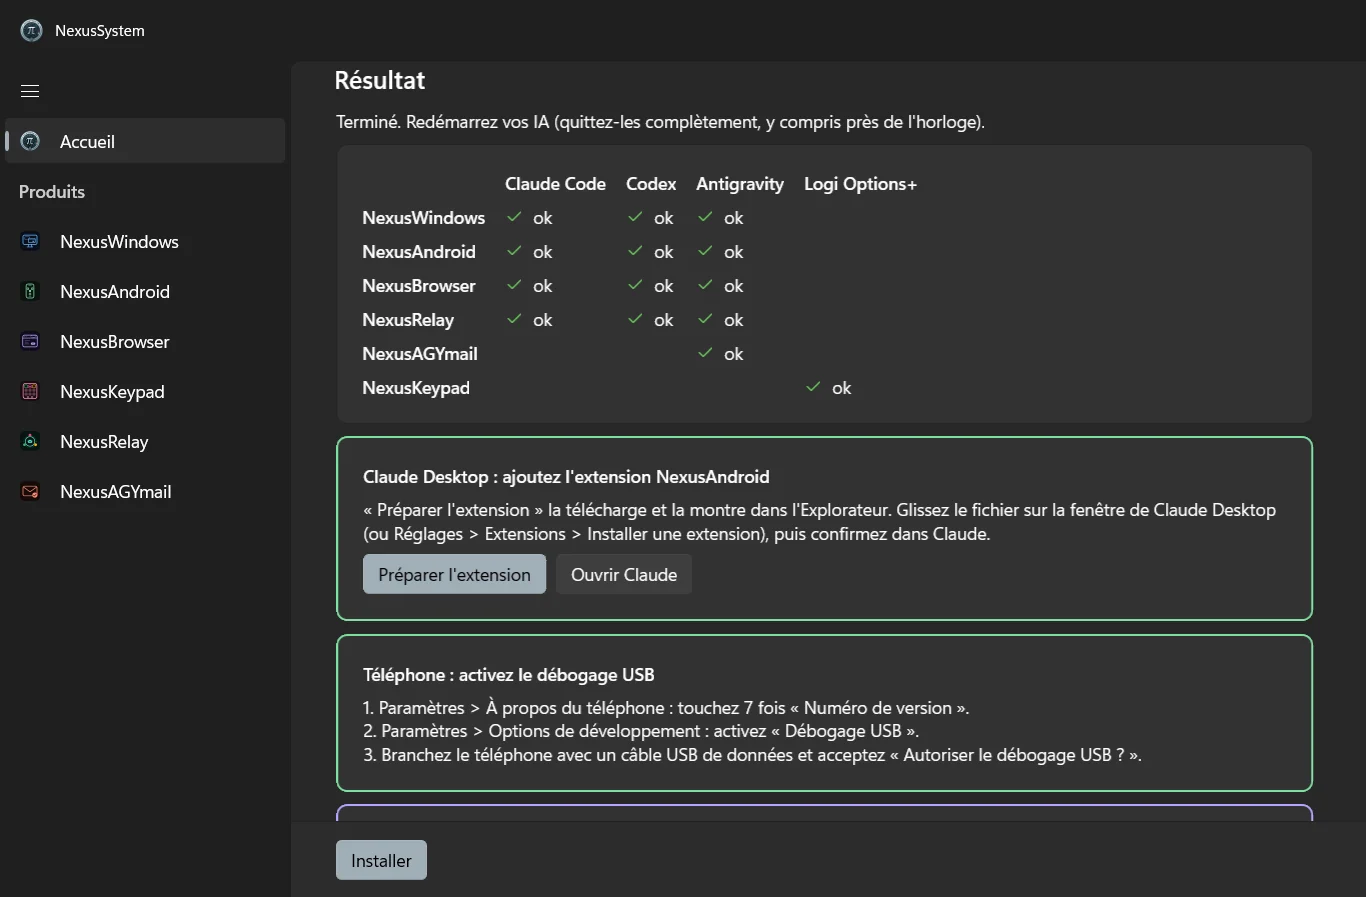Image resolution: width=1366 pixels, height=897 pixels.
Task: Click the NexusKeypad sidebar icon
Action: tap(30, 391)
